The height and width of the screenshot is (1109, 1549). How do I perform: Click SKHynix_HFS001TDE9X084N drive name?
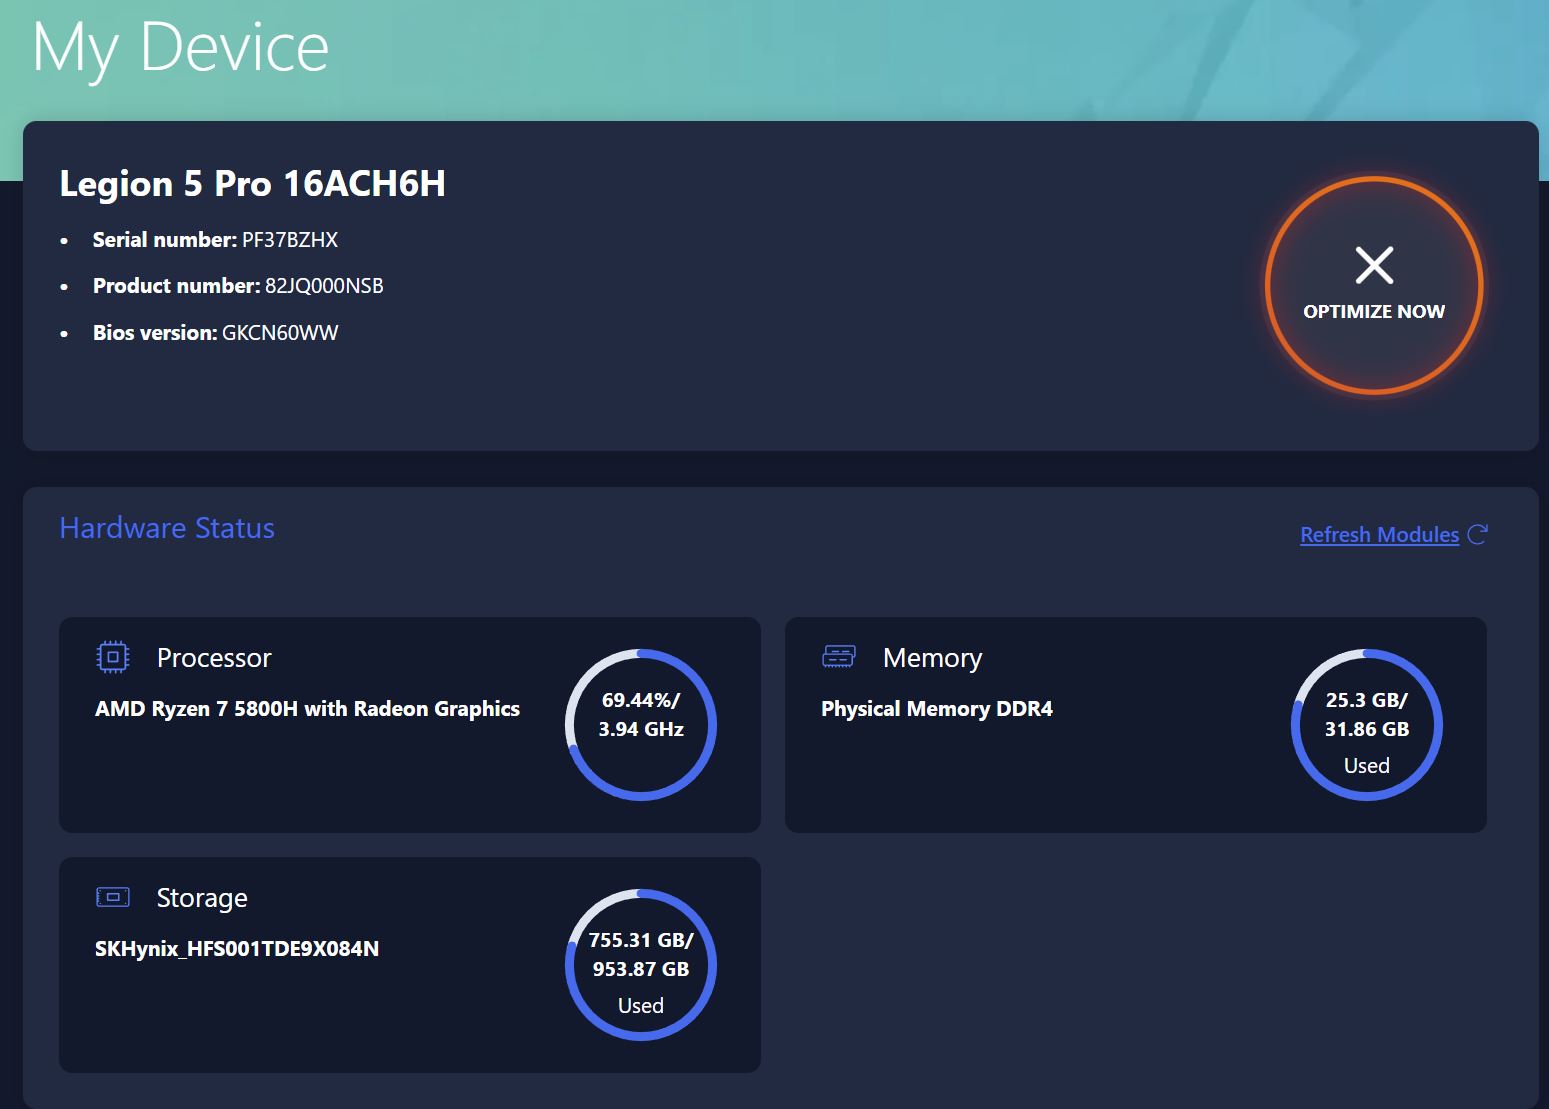pyautogui.click(x=237, y=949)
